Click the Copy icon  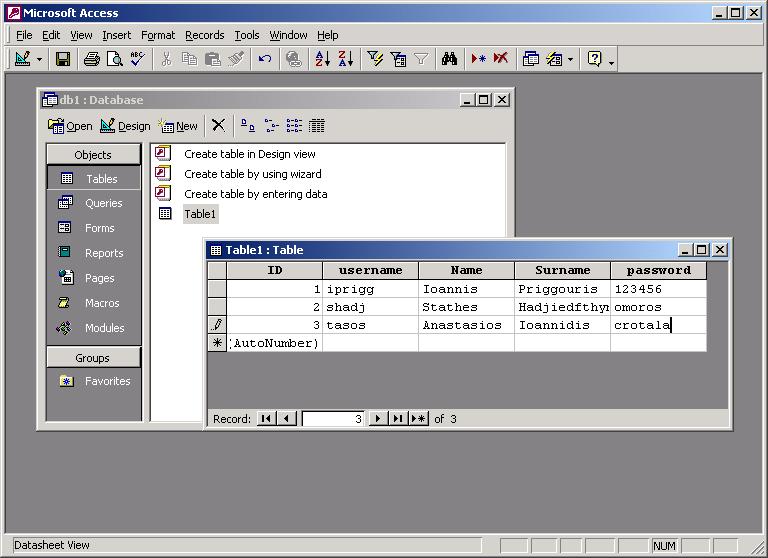(x=190, y=59)
